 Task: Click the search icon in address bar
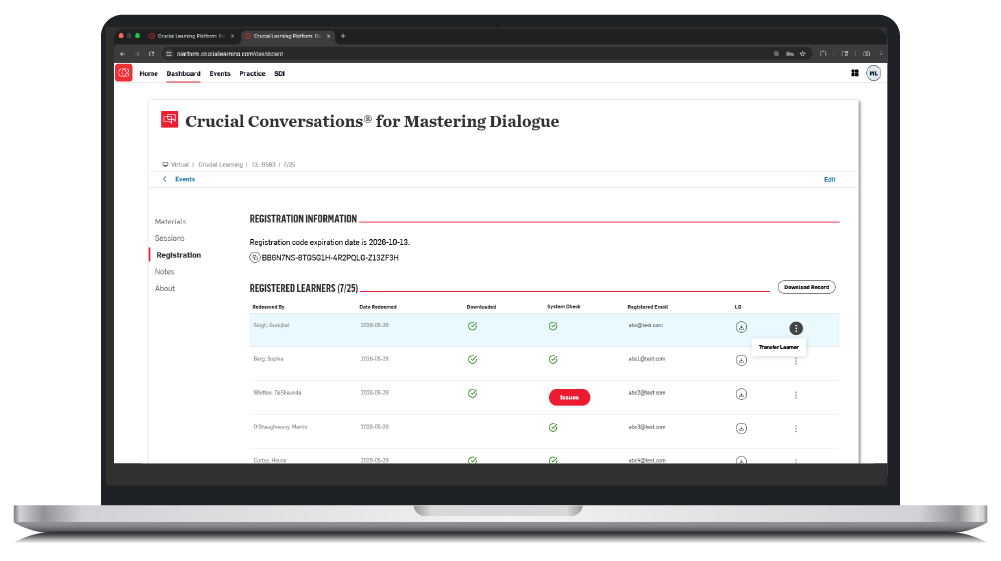776,54
